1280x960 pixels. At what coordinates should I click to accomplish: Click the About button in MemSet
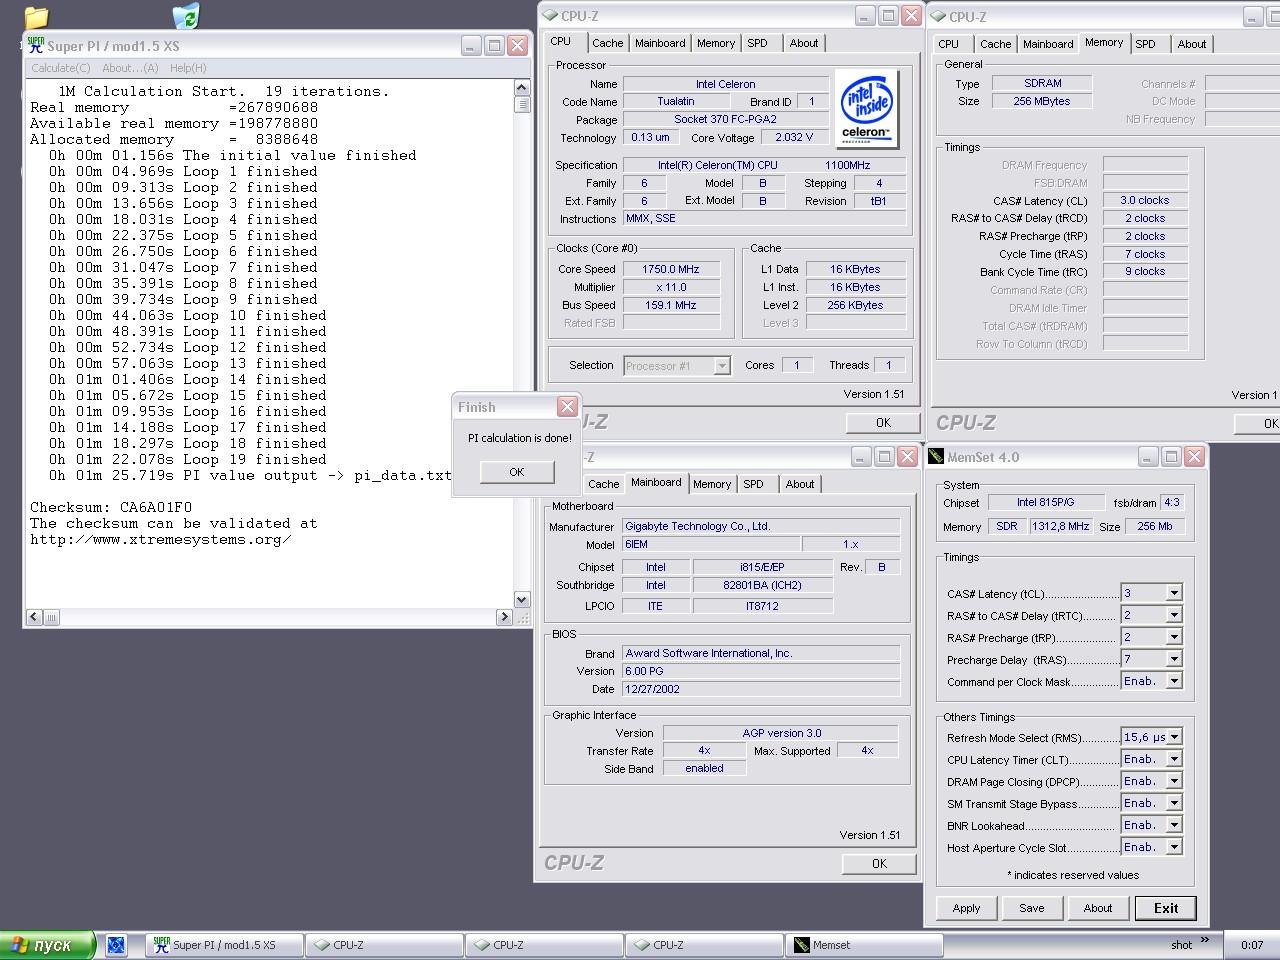coord(1098,908)
